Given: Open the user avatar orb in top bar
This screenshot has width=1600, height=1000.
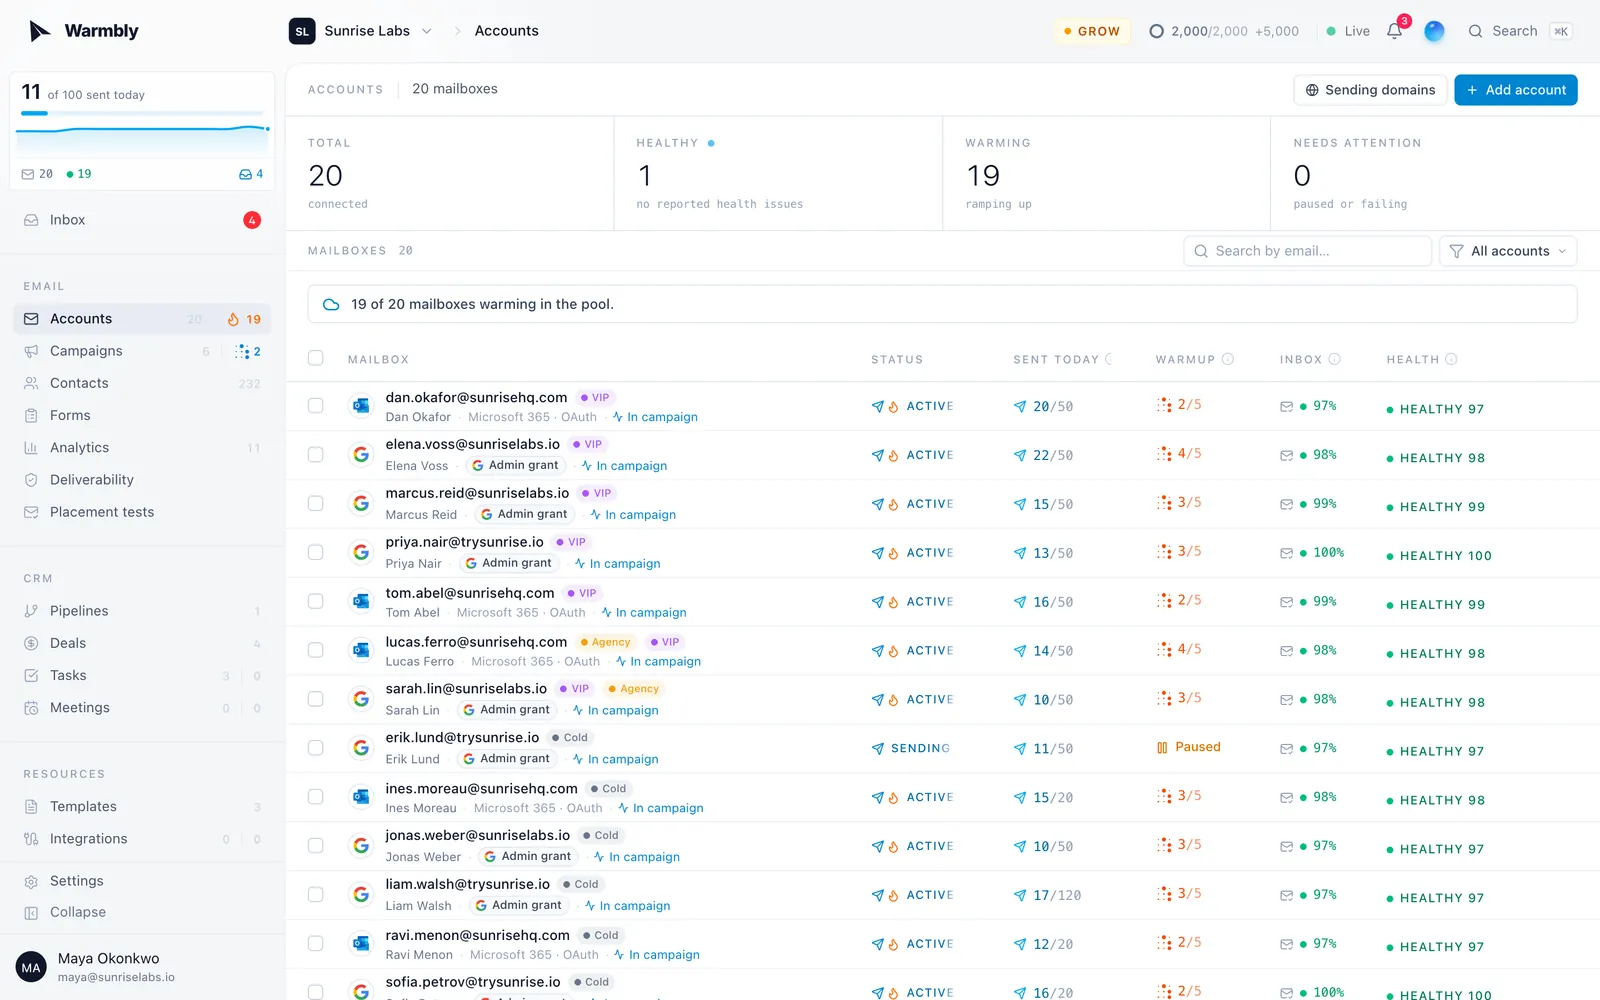Looking at the screenshot, I should click(1434, 31).
